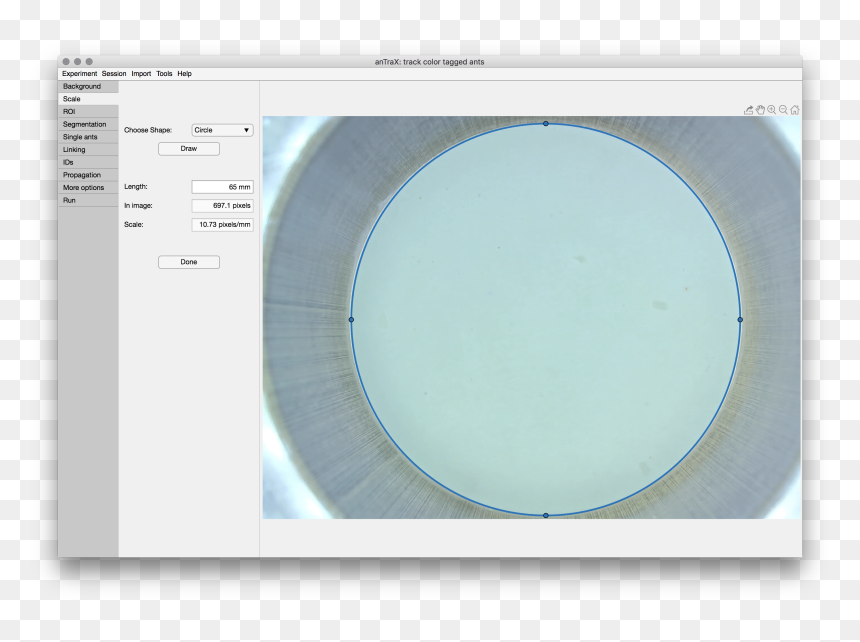Screen dimensions: 860x642
Task: Click the top handle of the circle
Action: click(x=546, y=123)
